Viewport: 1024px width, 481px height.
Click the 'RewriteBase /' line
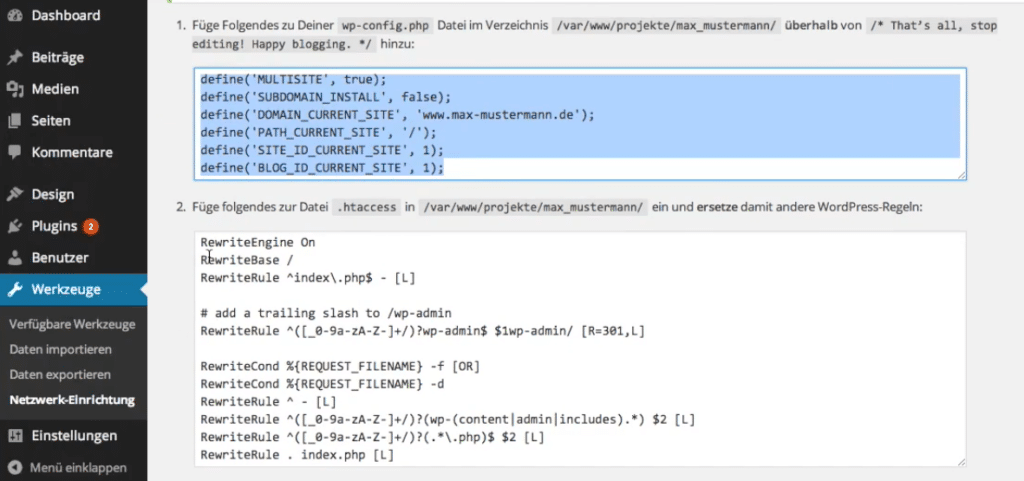point(247,260)
